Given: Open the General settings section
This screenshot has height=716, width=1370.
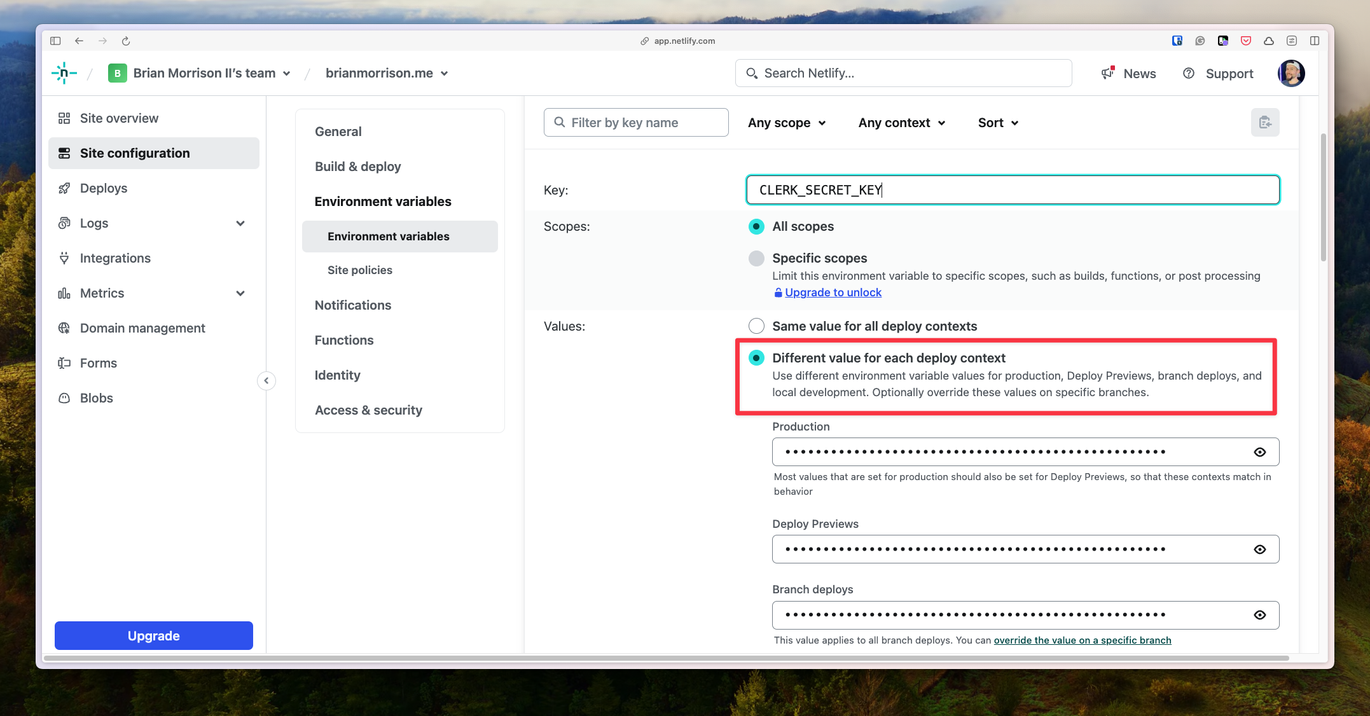Looking at the screenshot, I should (x=338, y=131).
